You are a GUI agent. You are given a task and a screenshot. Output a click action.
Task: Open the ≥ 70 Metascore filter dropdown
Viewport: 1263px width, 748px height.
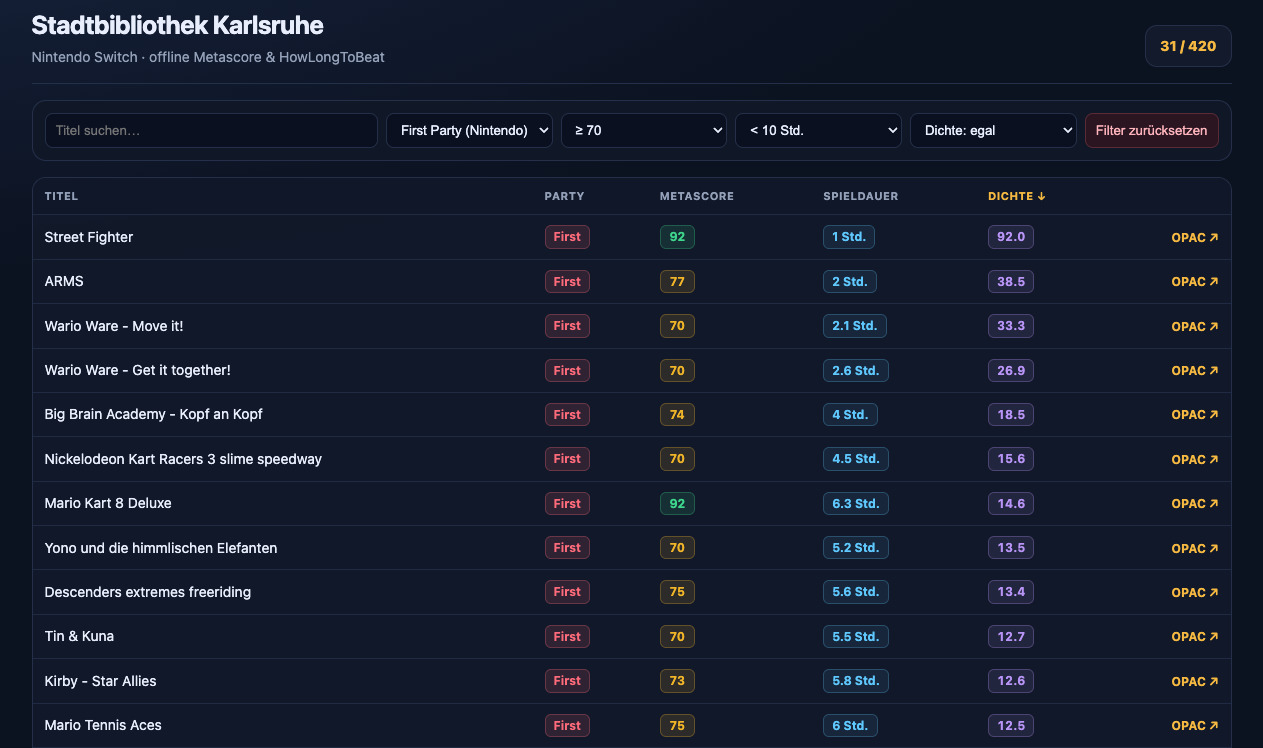coord(644,130)
